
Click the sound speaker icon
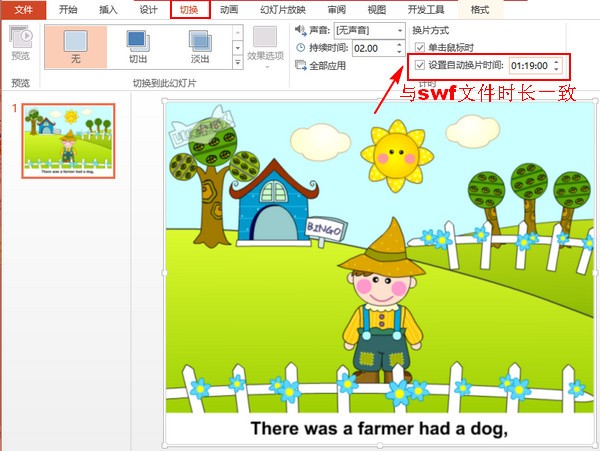point(301,30)
